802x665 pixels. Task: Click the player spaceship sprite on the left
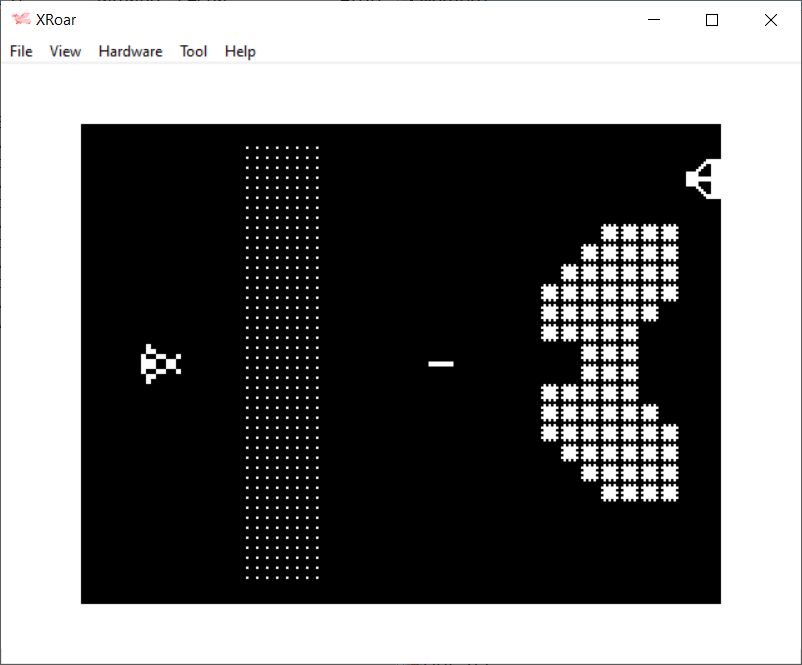pyautogui.click(x=160, y=364)
